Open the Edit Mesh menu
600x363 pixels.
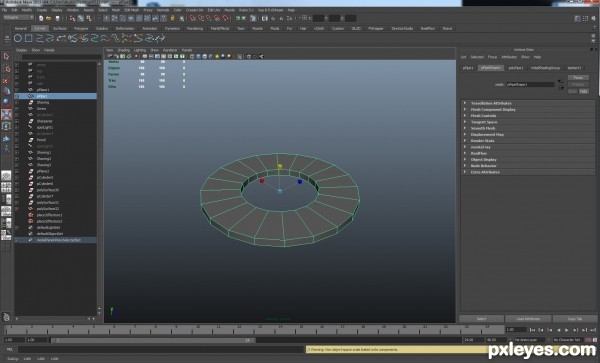pyautogui.click(x=132, y=10)
